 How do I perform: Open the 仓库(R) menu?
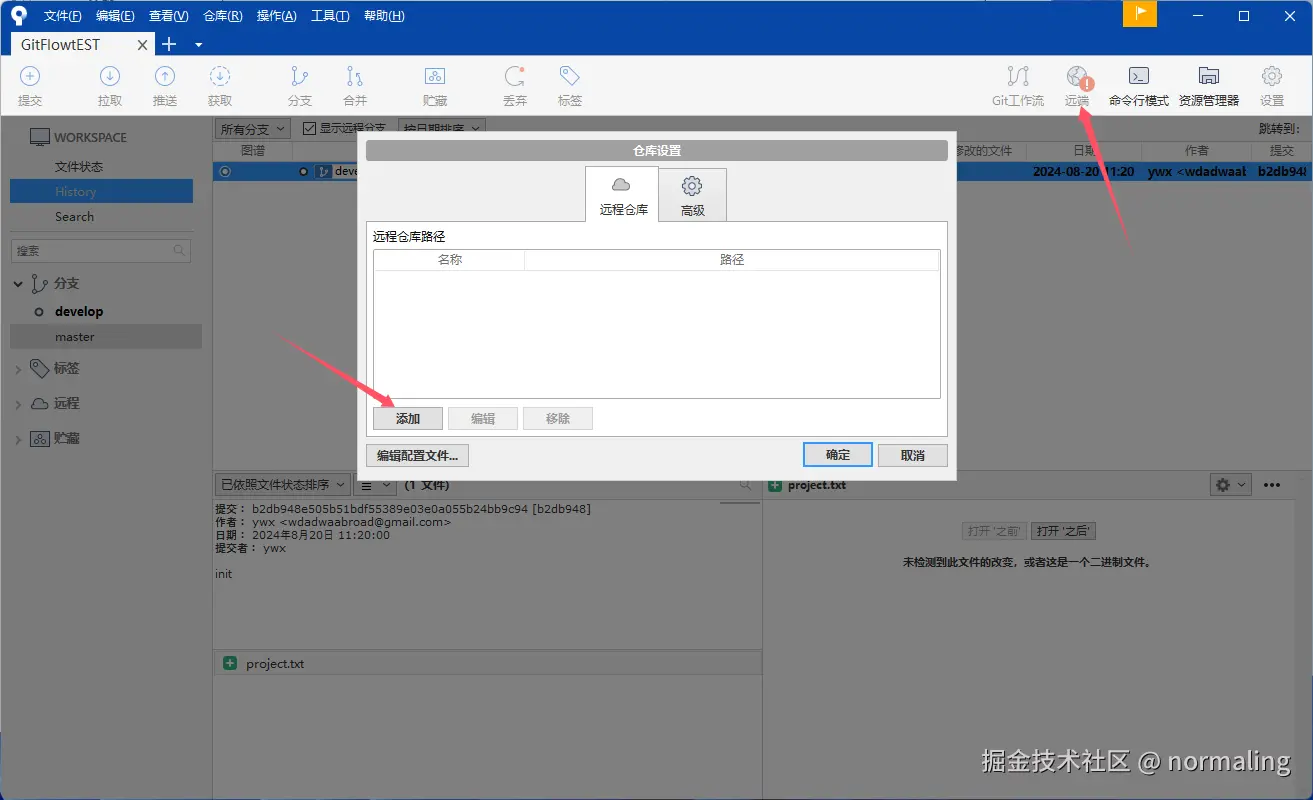tap(222, 16)
